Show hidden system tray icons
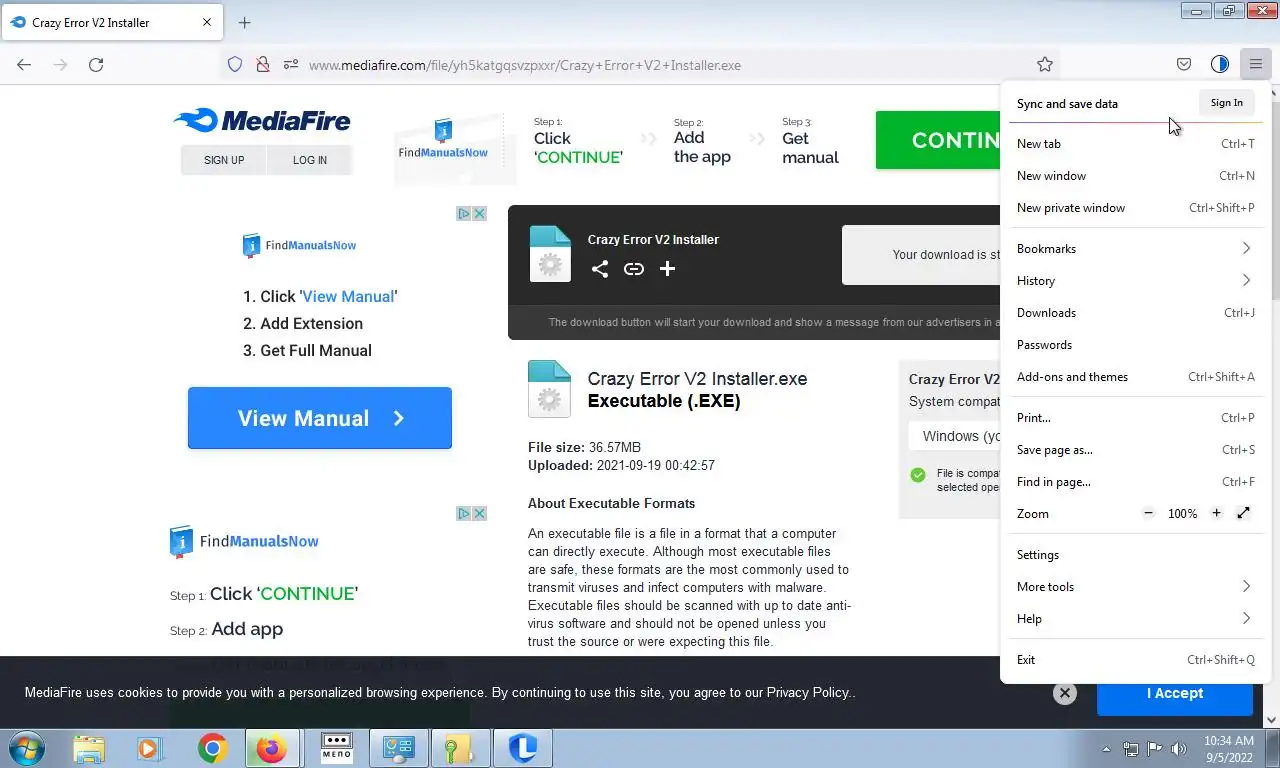Viewport: 1280px width, 768px height. click(1107, 748)
